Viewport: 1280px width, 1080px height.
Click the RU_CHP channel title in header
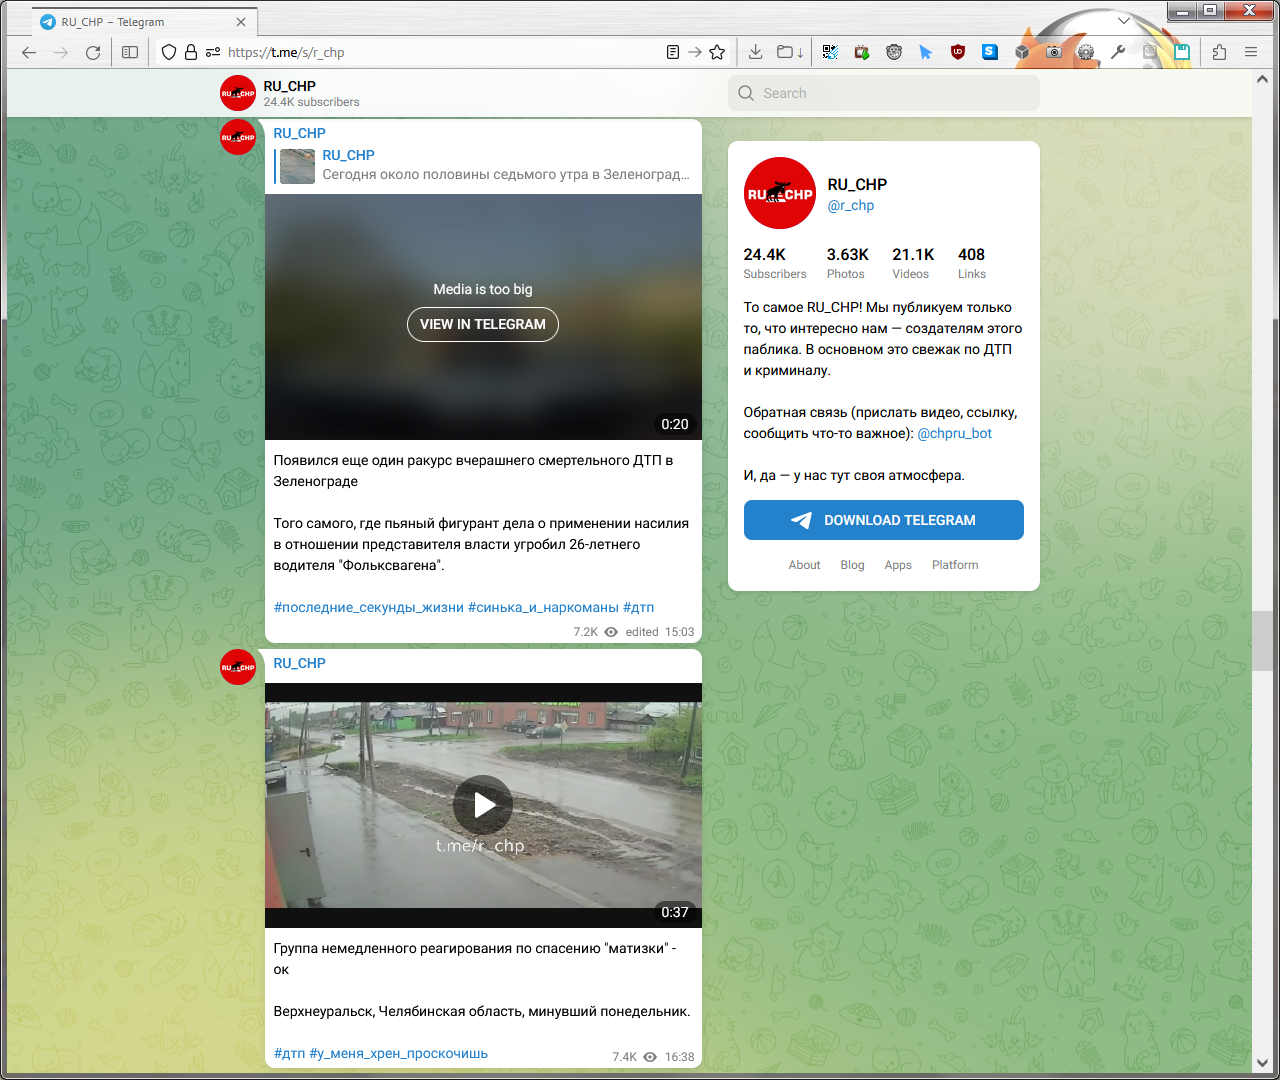[290, 86]
